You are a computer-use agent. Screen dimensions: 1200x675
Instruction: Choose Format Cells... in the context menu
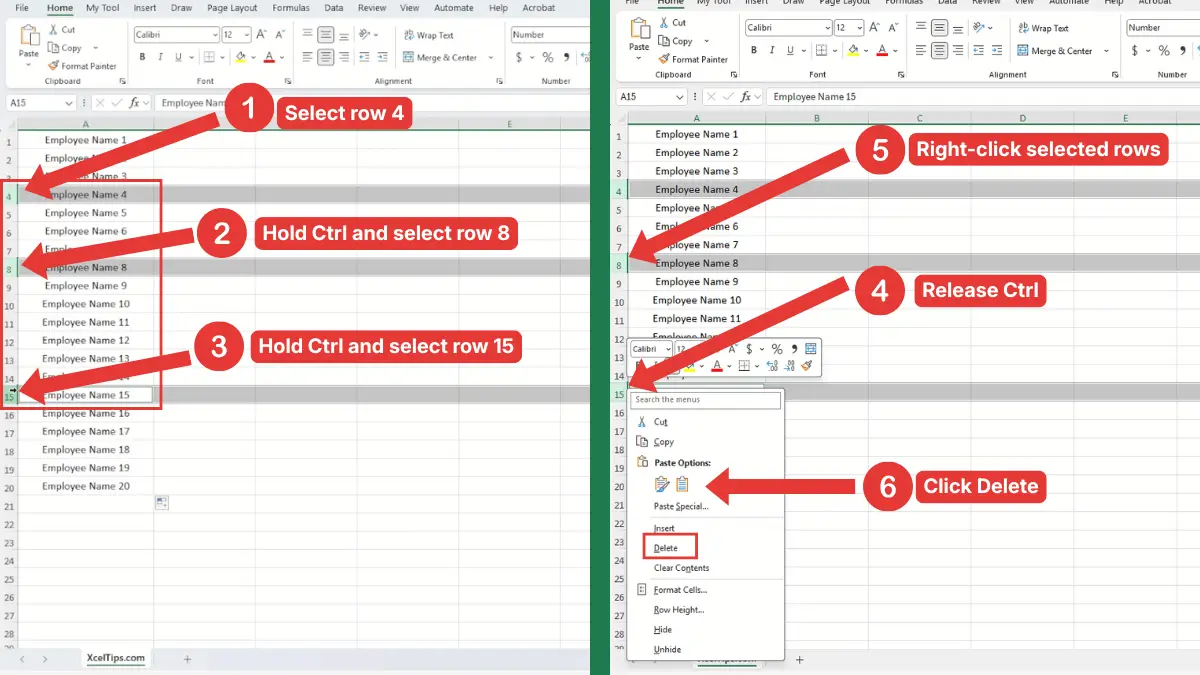click(680, 590)
